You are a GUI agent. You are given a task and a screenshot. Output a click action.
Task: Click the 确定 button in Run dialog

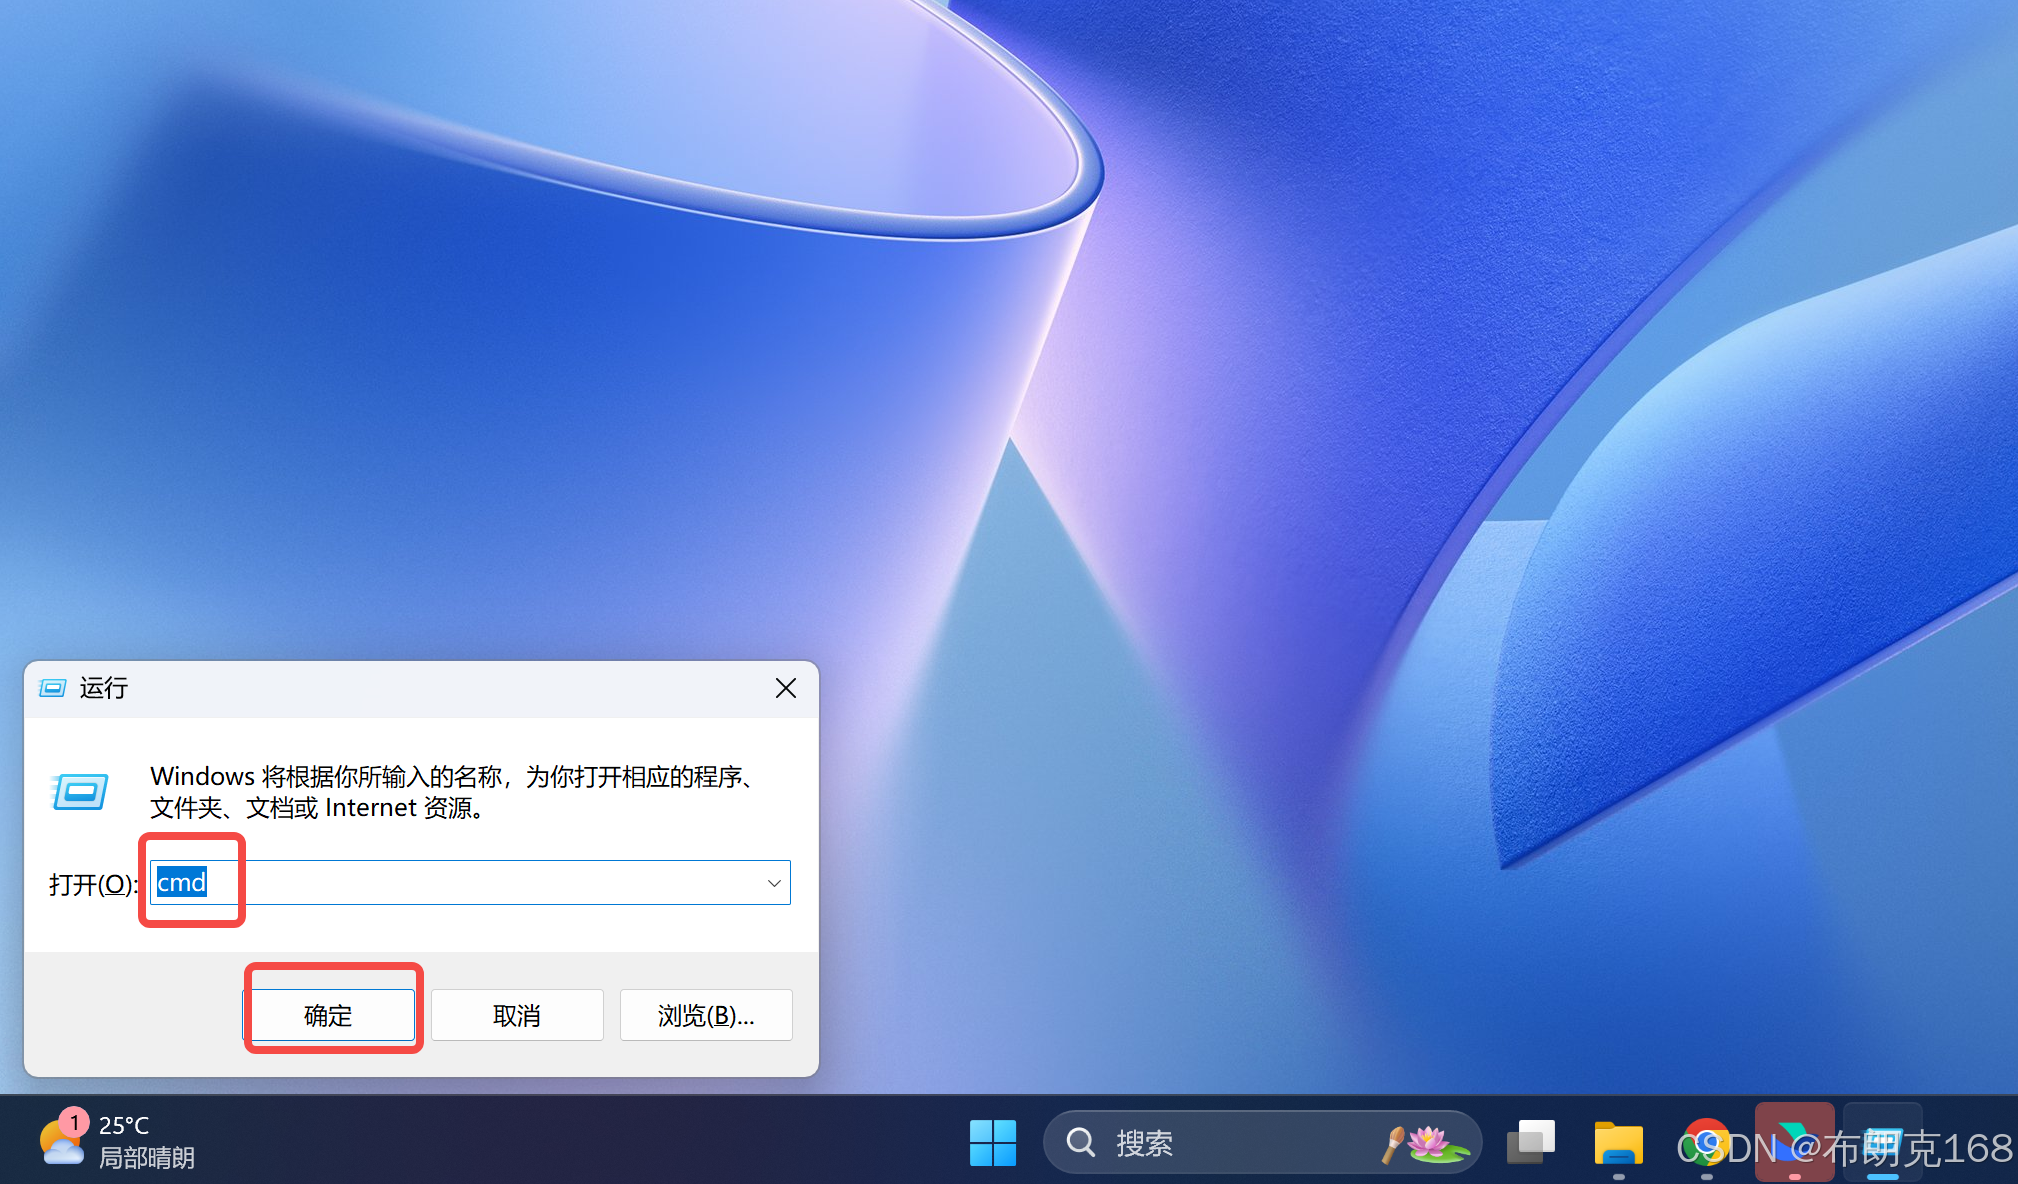tap(329, 1015)
